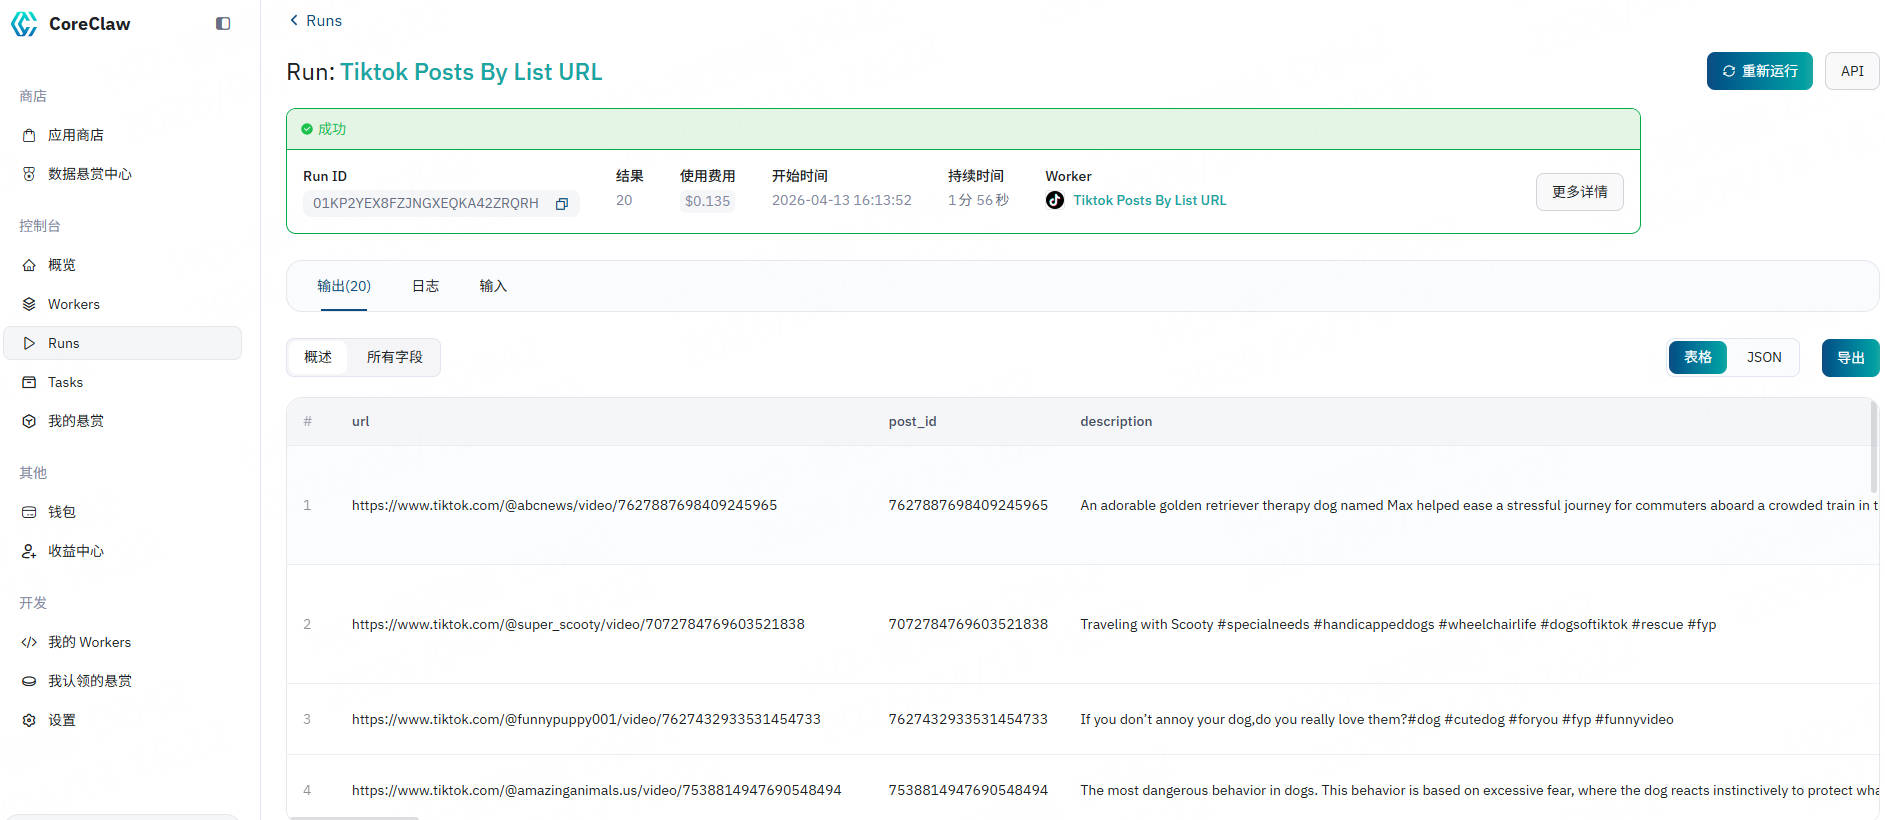Go to 概览 dashboard page
The height and width of the screenshot is (820, 1885).
coord(62,265)
